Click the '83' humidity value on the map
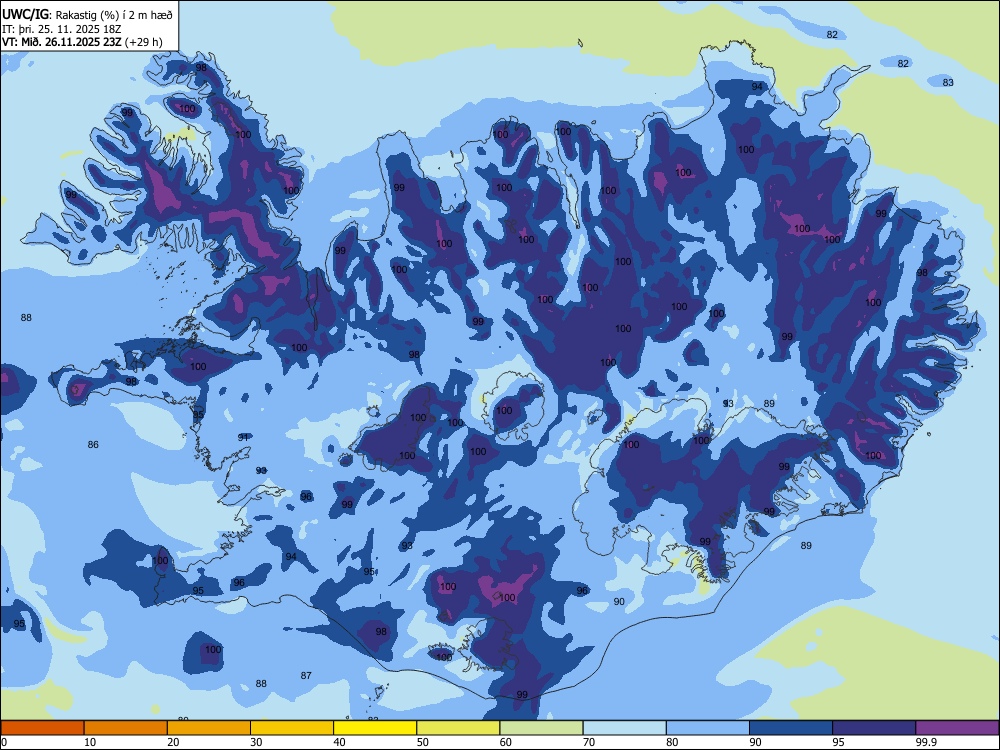The height and width of the screenshot is (750, 1000). tap(948, 82)
